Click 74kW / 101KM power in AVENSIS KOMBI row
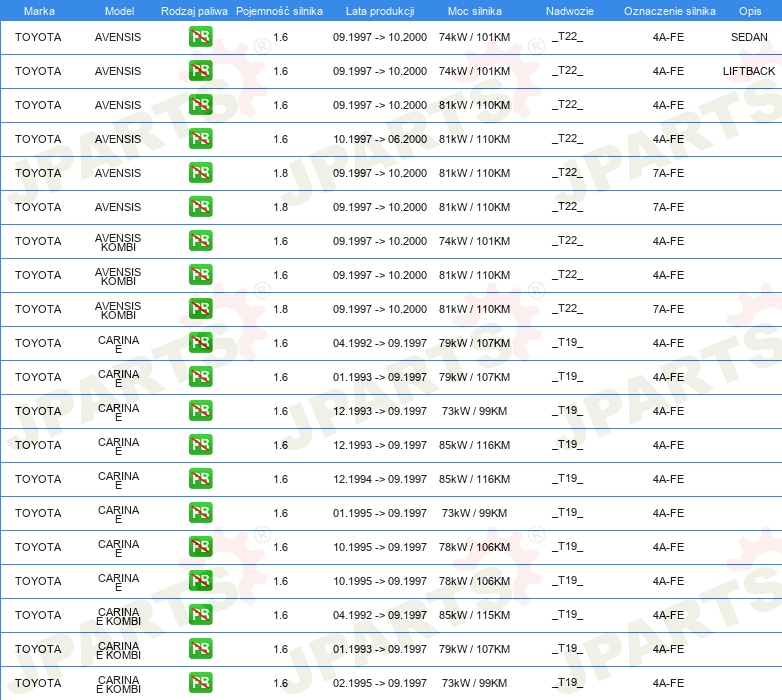 point(474,241)
